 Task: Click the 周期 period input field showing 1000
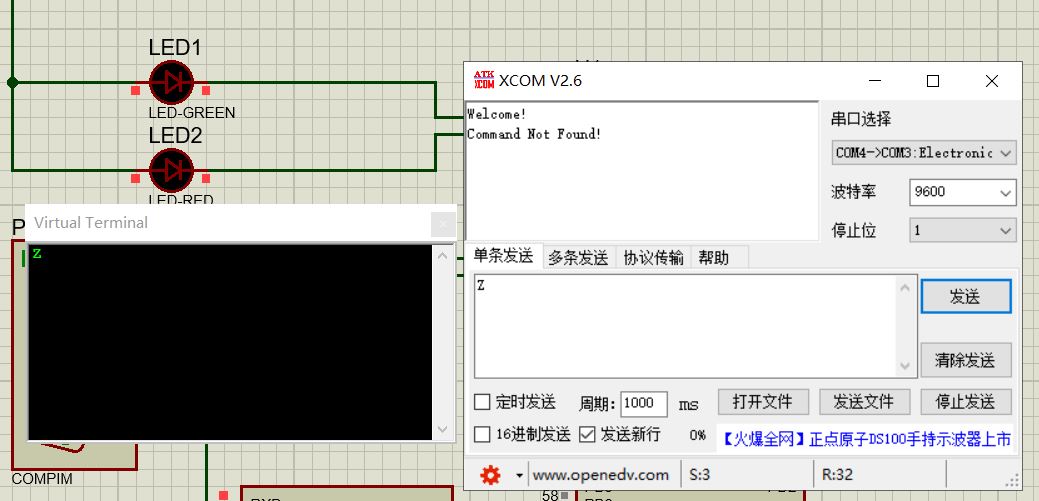(643, 403)
